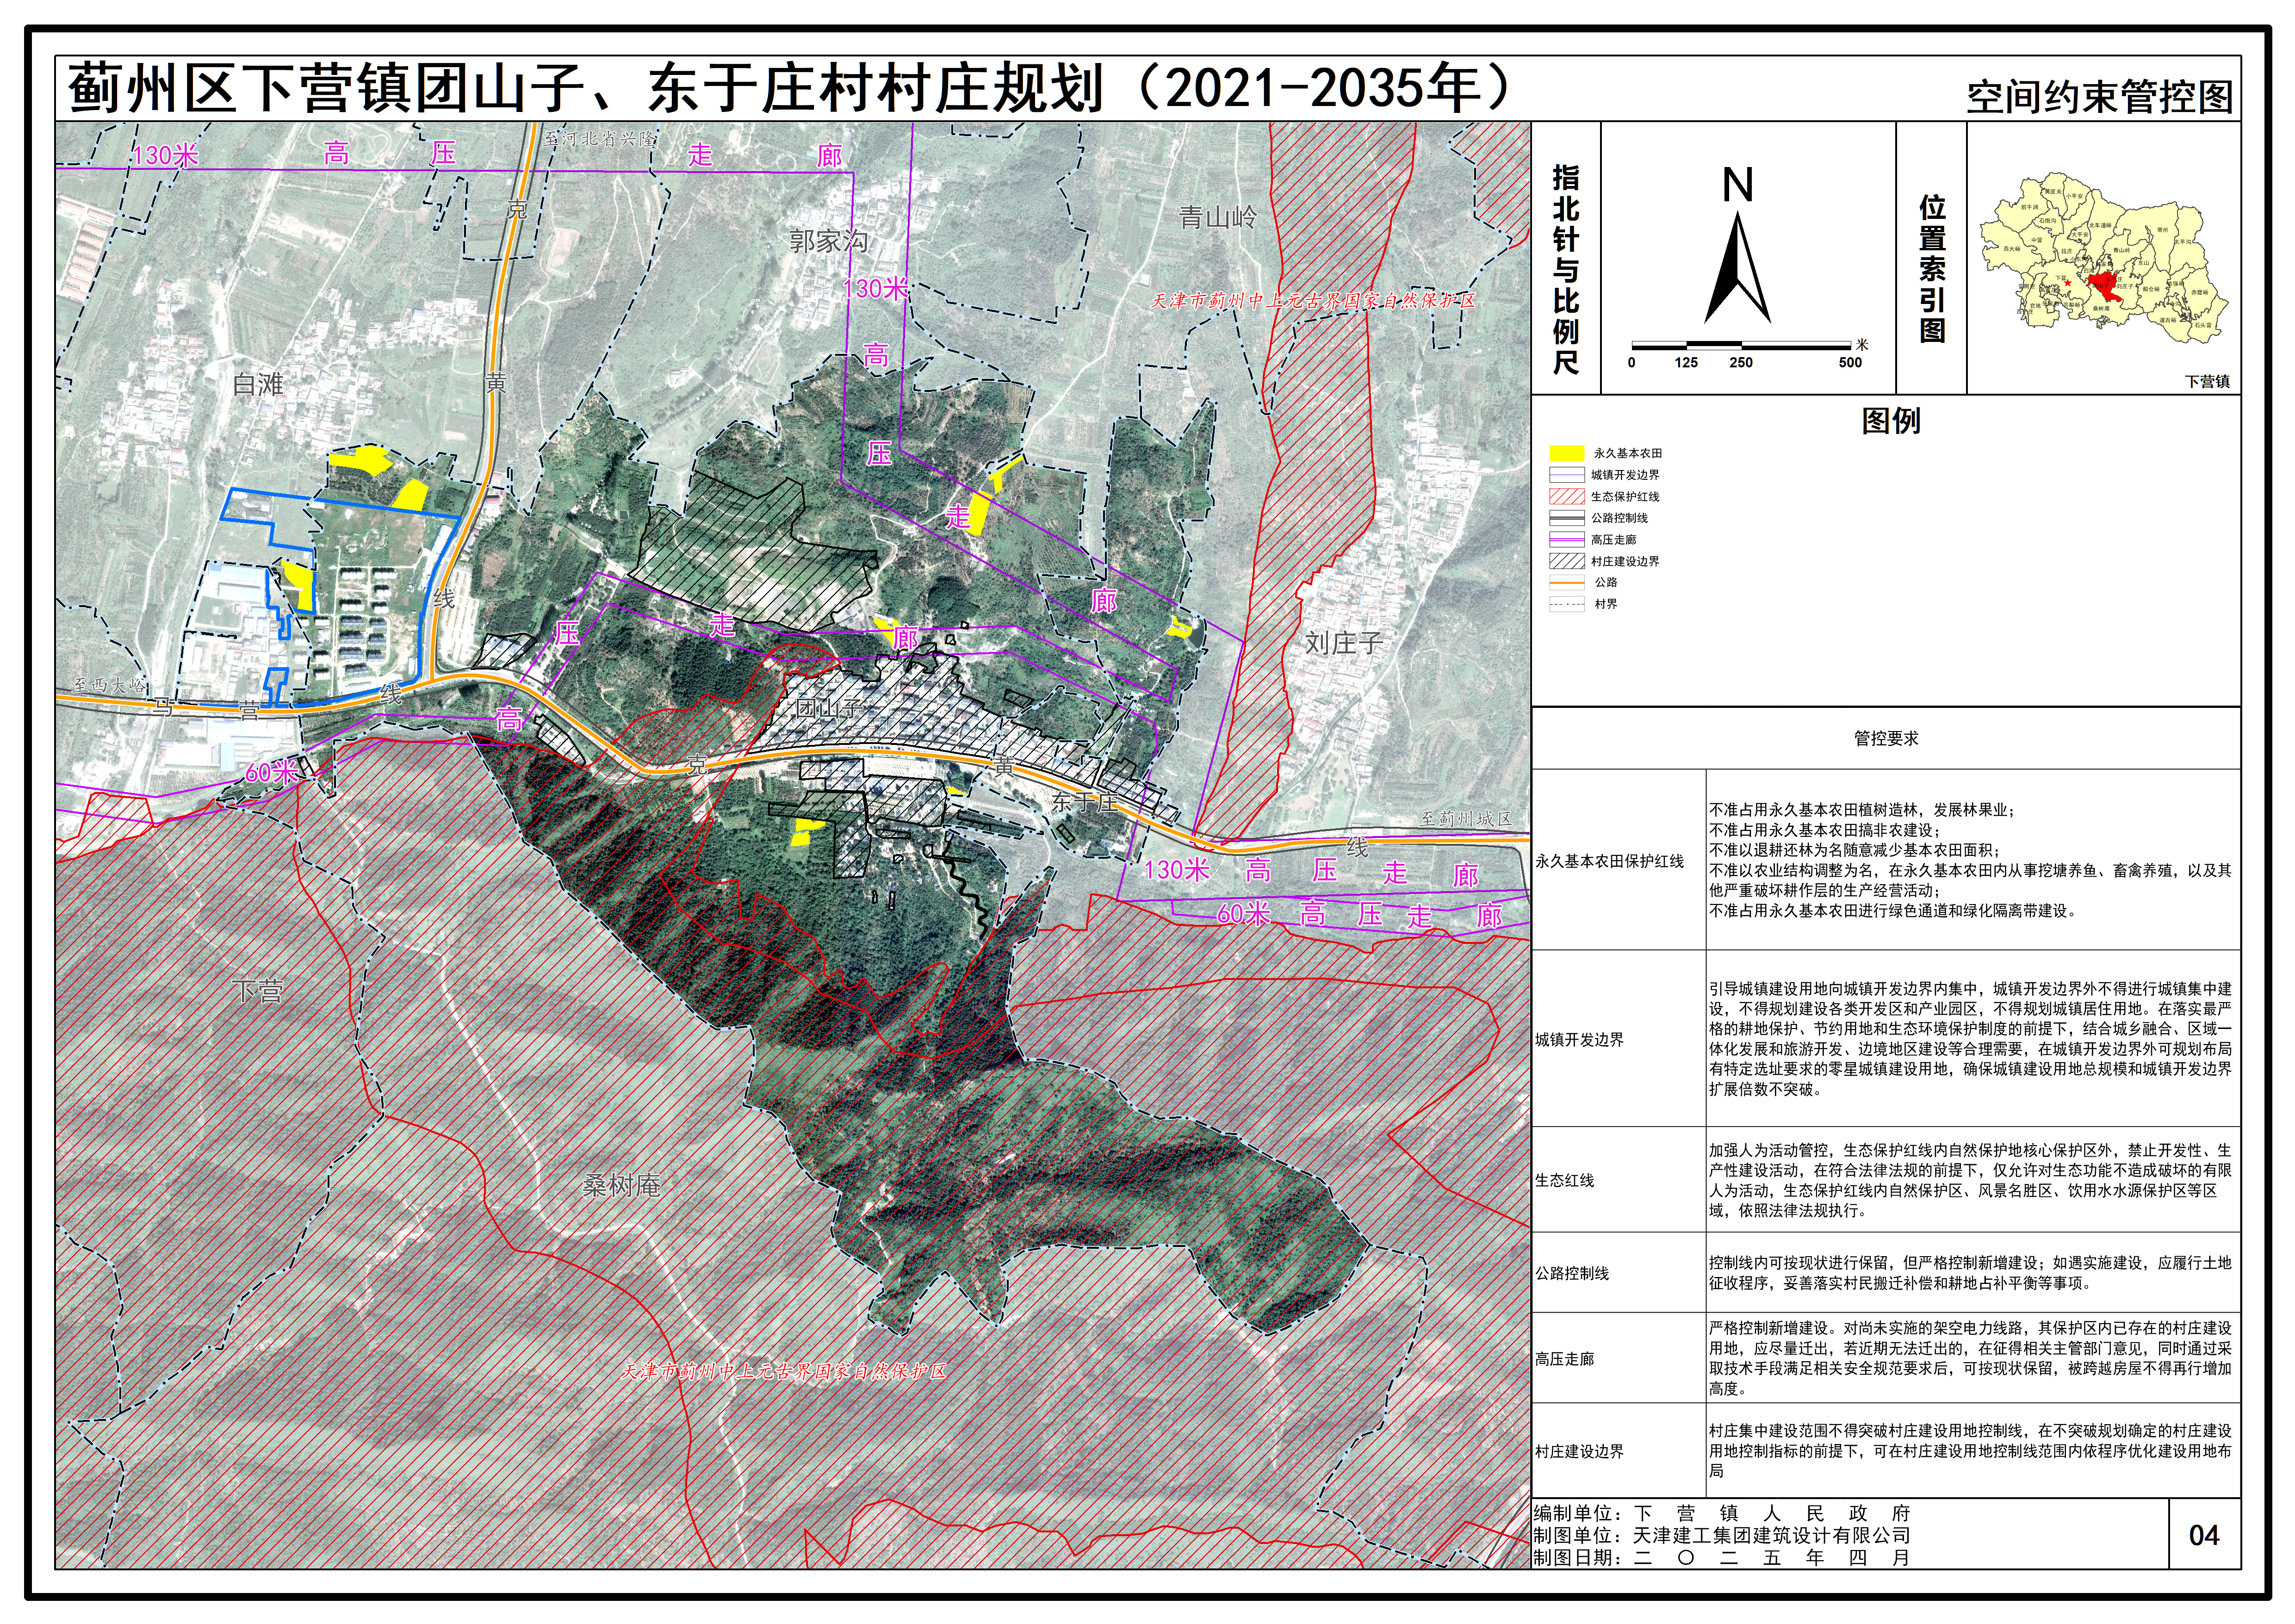The width and height of the screenshot is (2295, 1624).
Task: Click the 刘庄子 village label on map
Action: point(1343,643)
